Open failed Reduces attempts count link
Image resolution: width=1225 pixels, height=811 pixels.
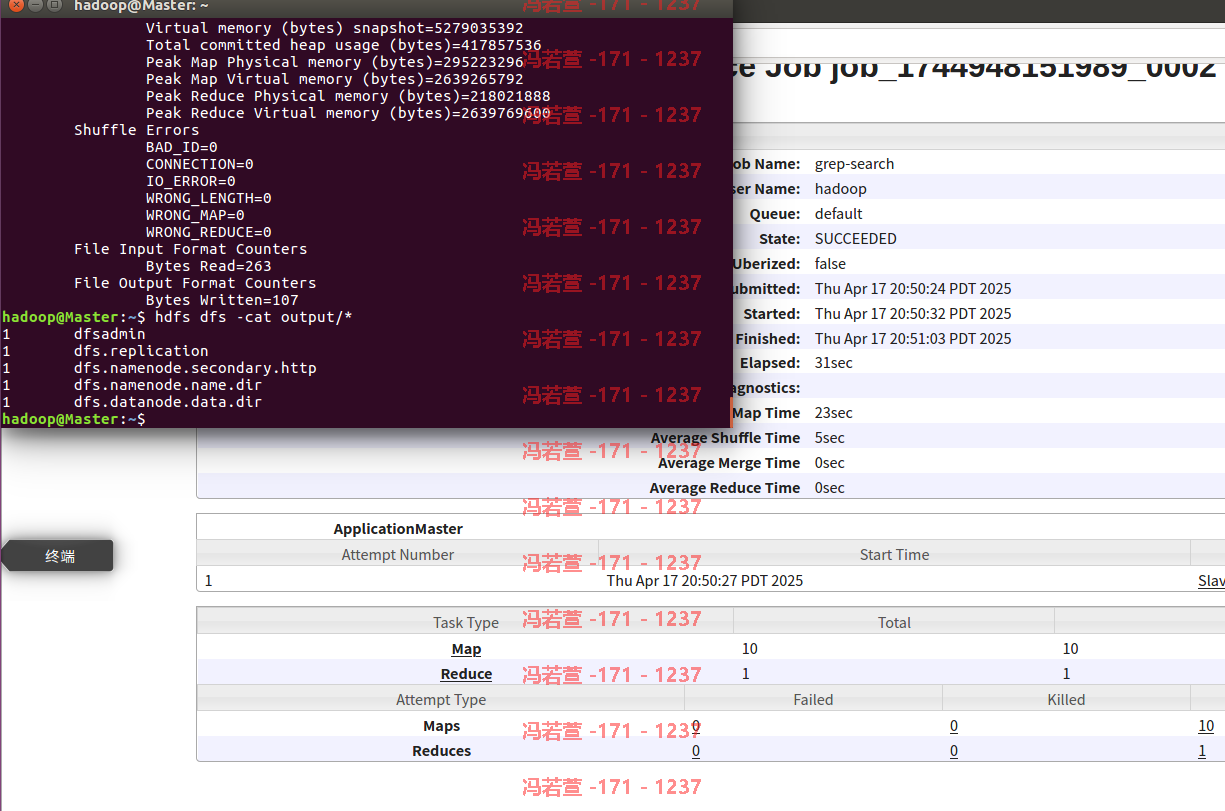[696, 751]
